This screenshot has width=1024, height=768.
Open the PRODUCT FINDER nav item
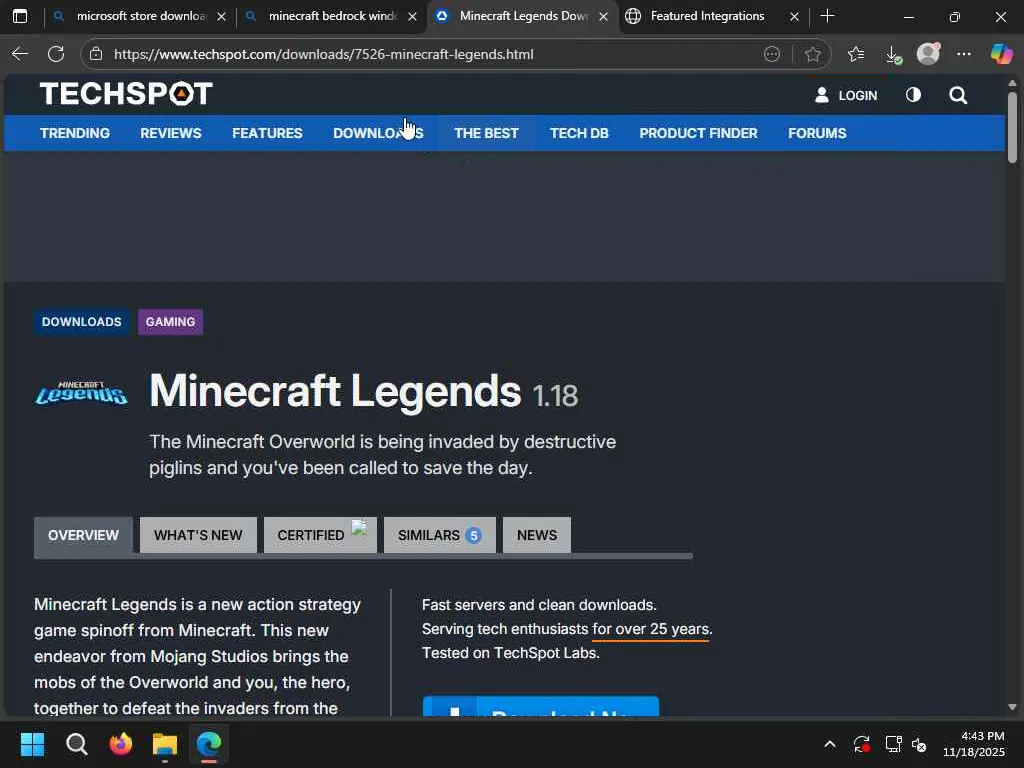pyautogui.click(x=698, y=133)
